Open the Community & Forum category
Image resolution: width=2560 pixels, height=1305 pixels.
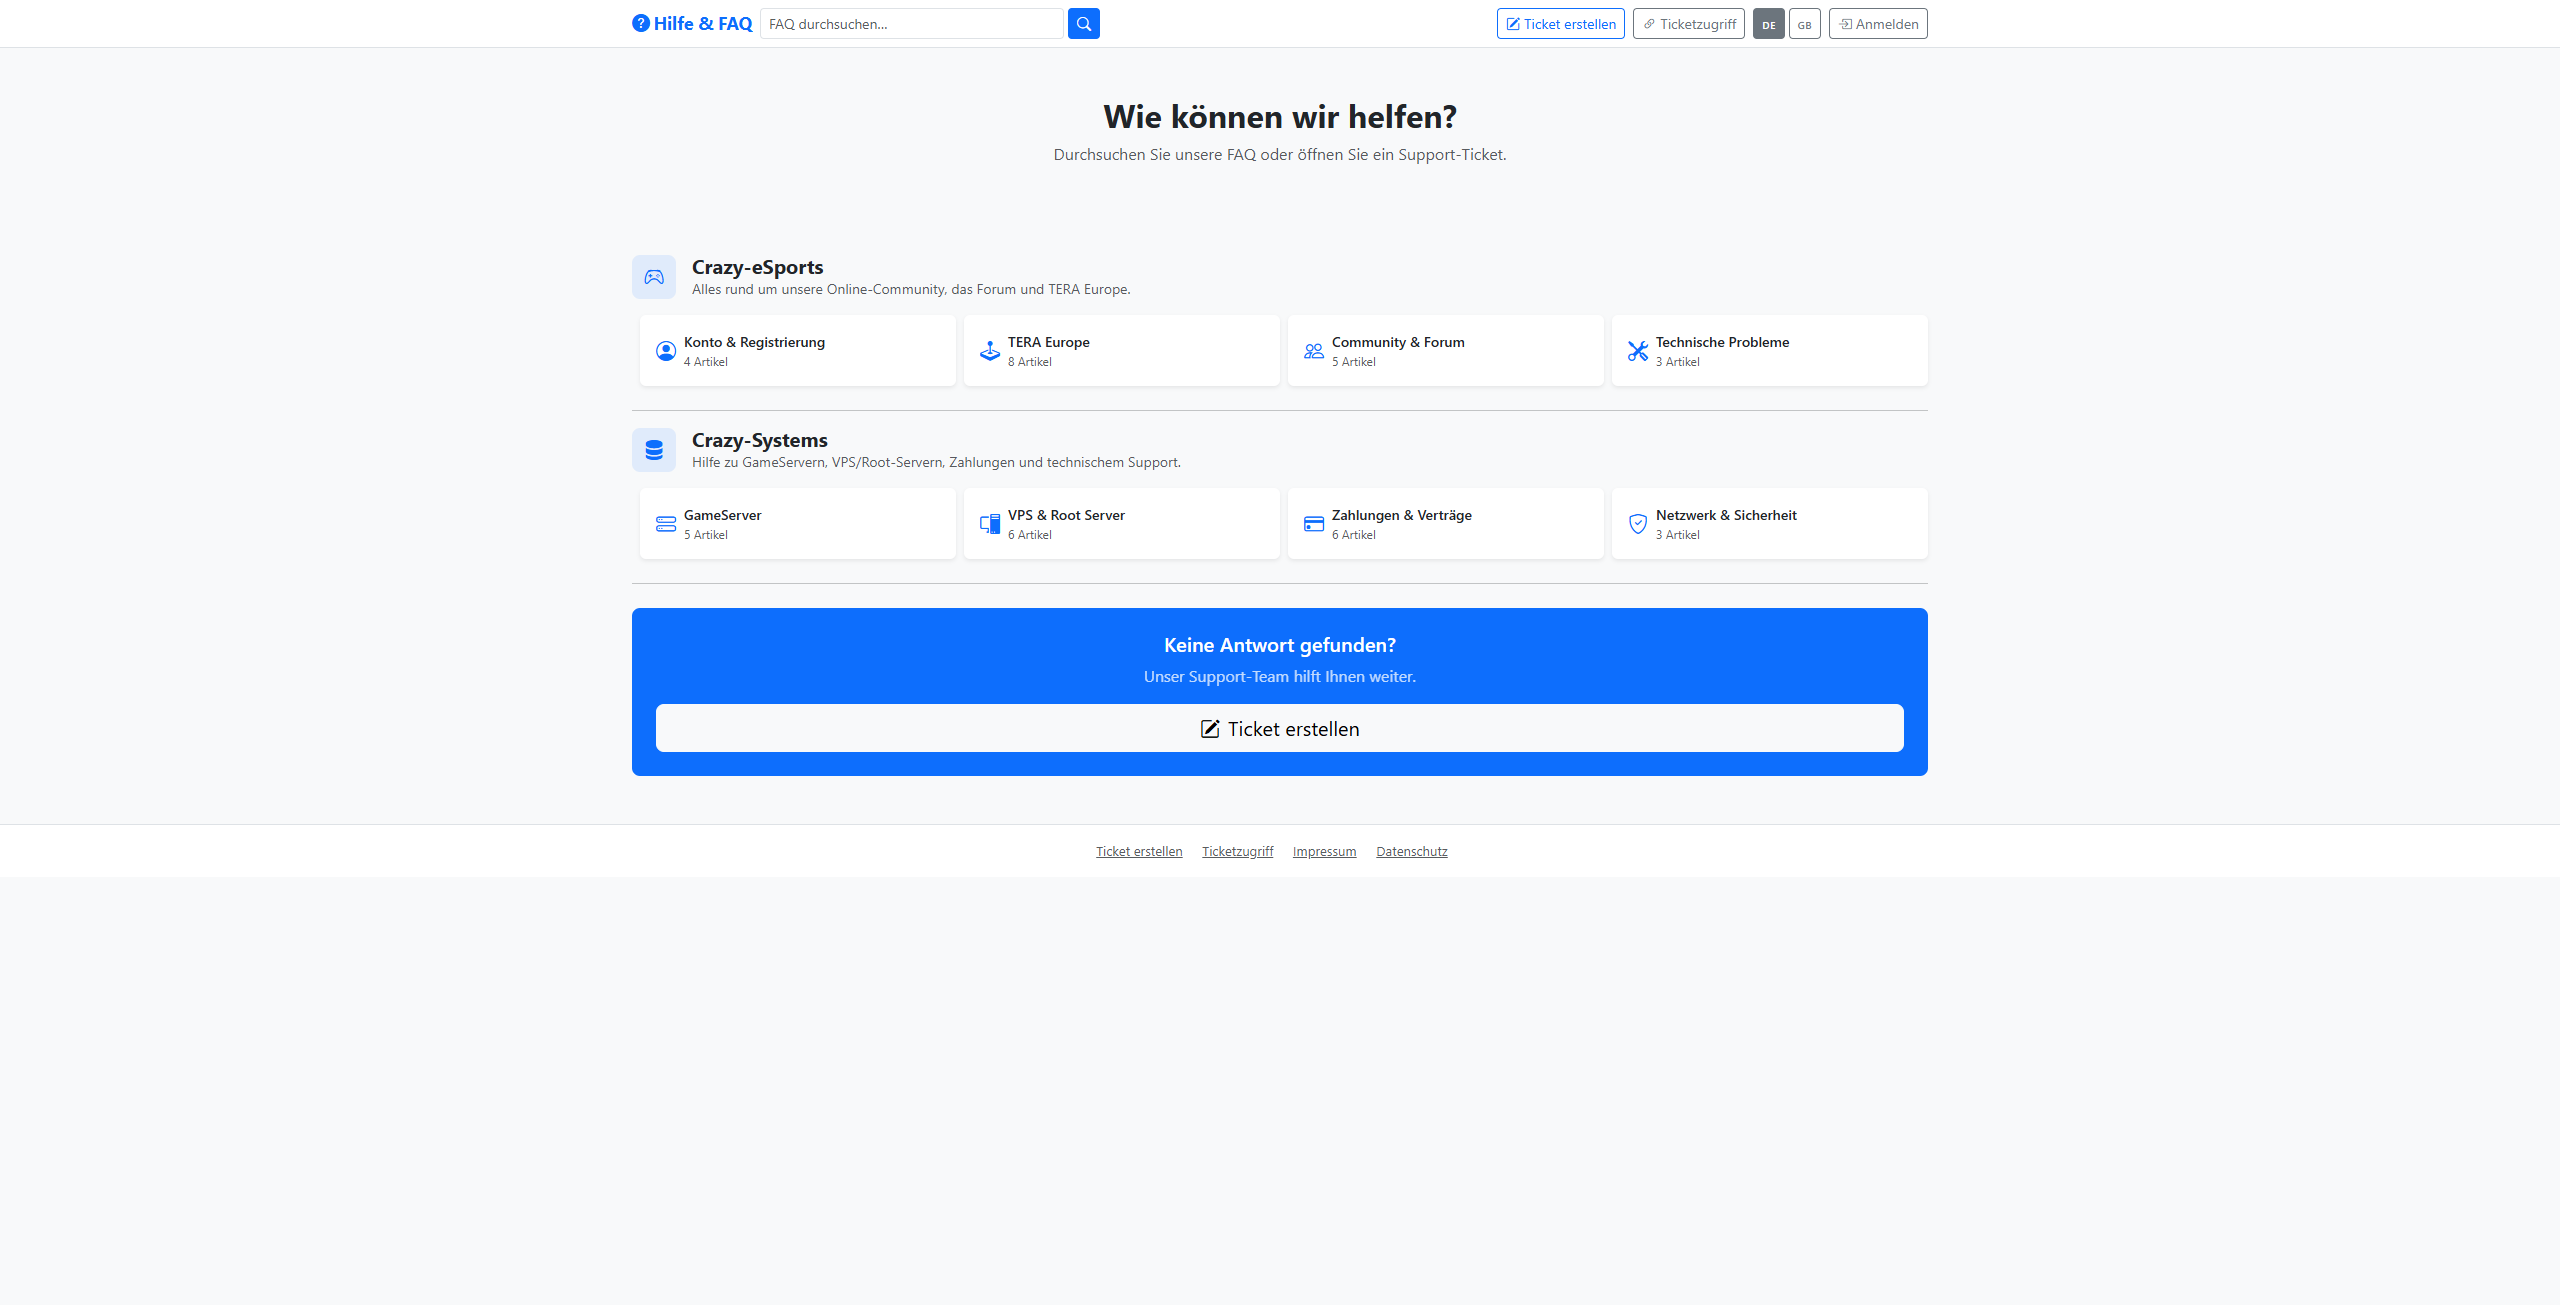(1446, 351)
